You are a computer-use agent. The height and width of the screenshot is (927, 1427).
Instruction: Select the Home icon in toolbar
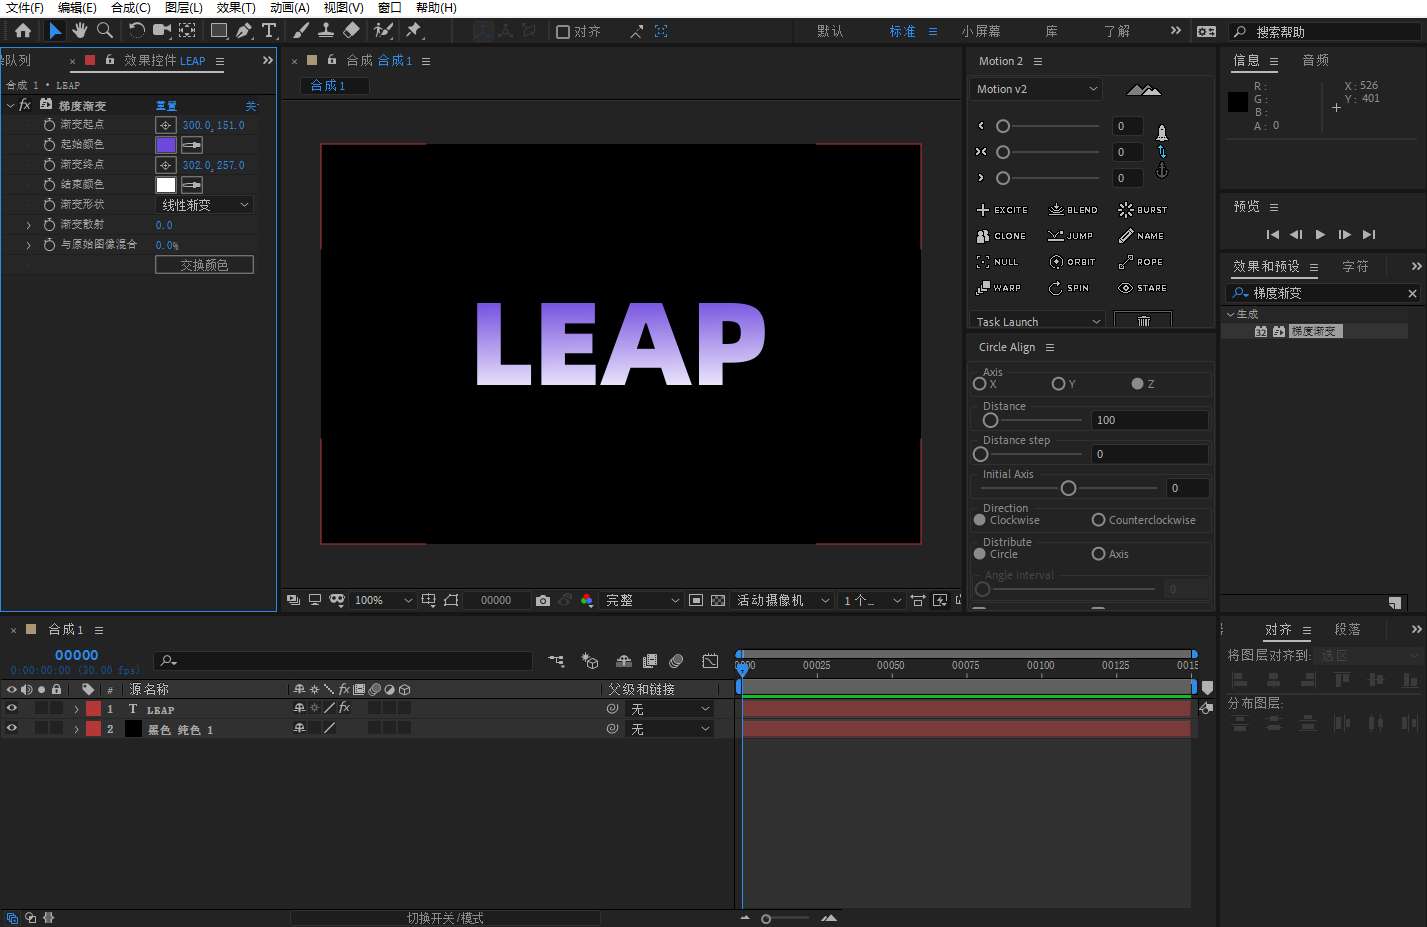coord(23,31)
